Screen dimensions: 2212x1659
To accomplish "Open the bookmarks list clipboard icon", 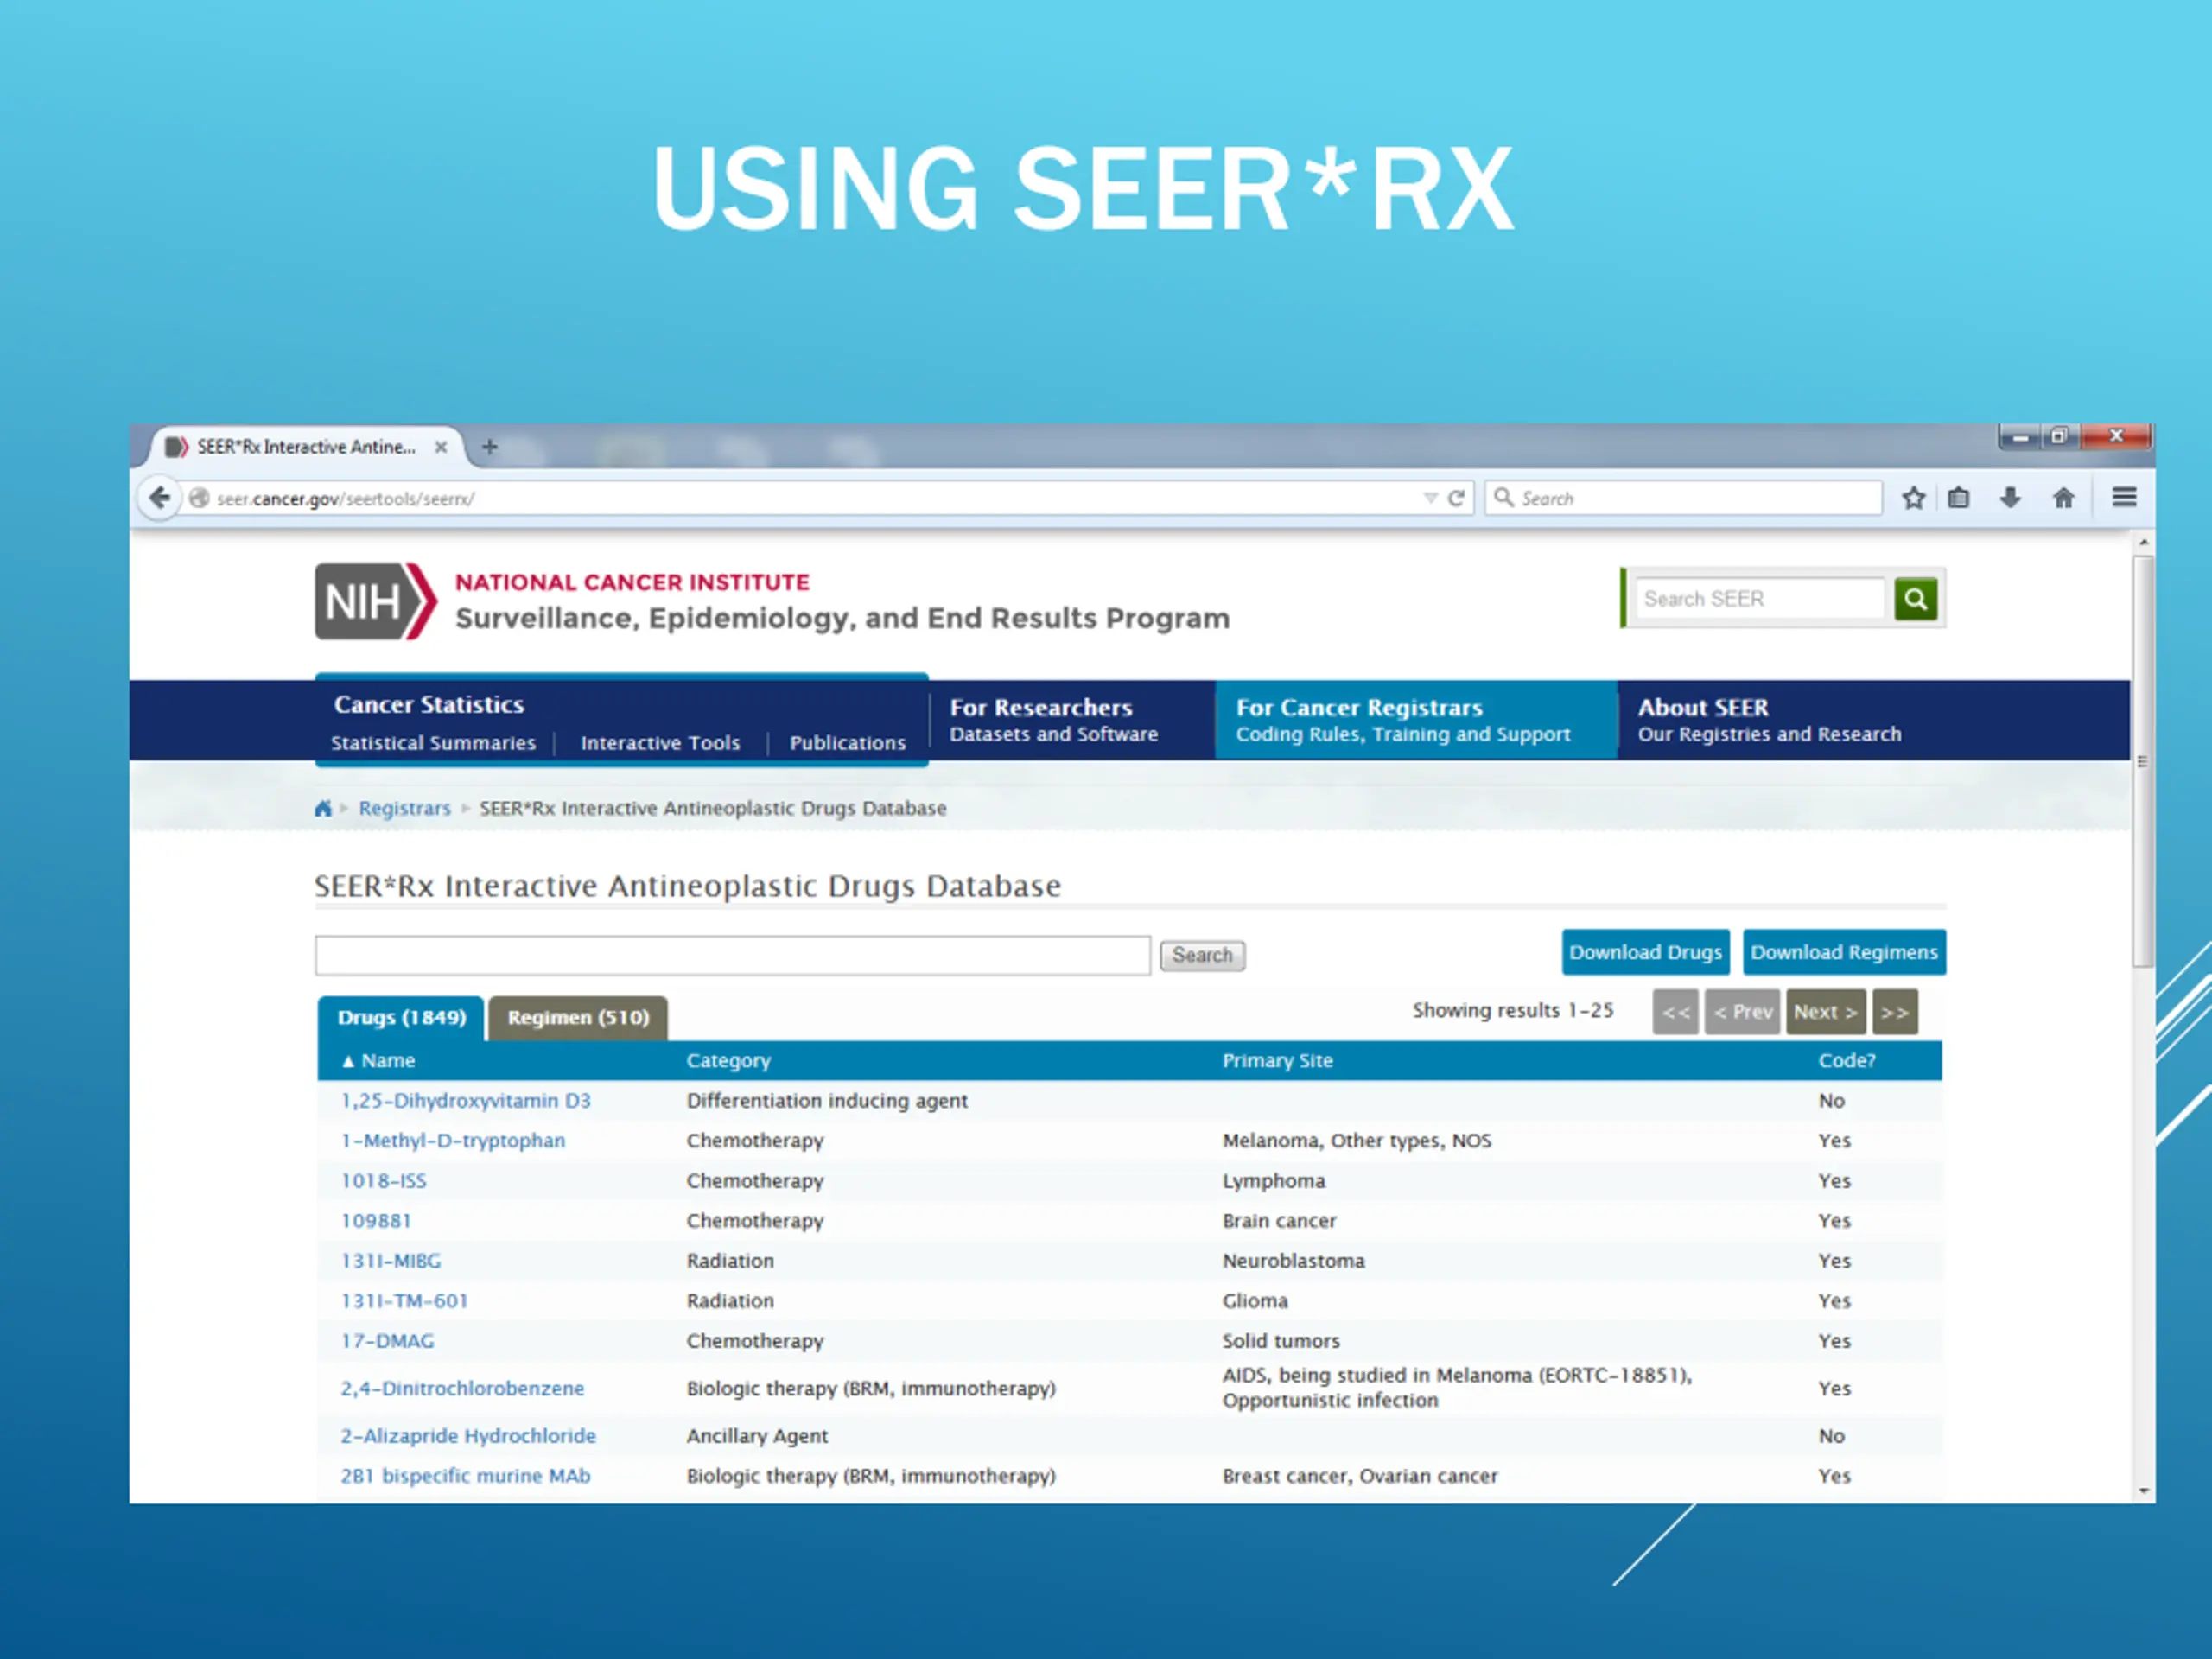I will [1959, 497].
